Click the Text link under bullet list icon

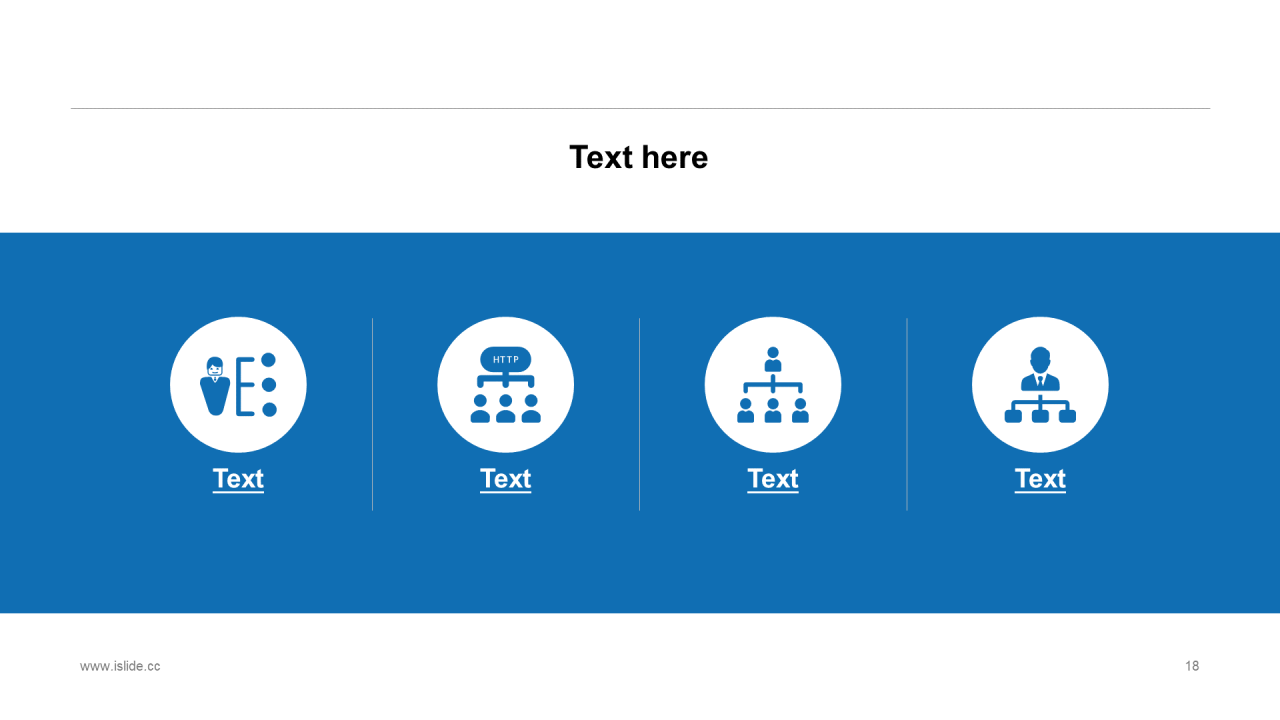click(x=238, y=479)
